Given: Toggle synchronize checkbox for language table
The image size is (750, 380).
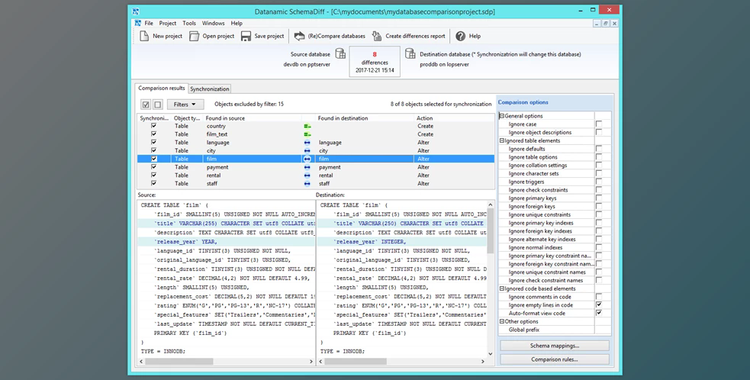Looking at the screenshot, I should 154,142.
